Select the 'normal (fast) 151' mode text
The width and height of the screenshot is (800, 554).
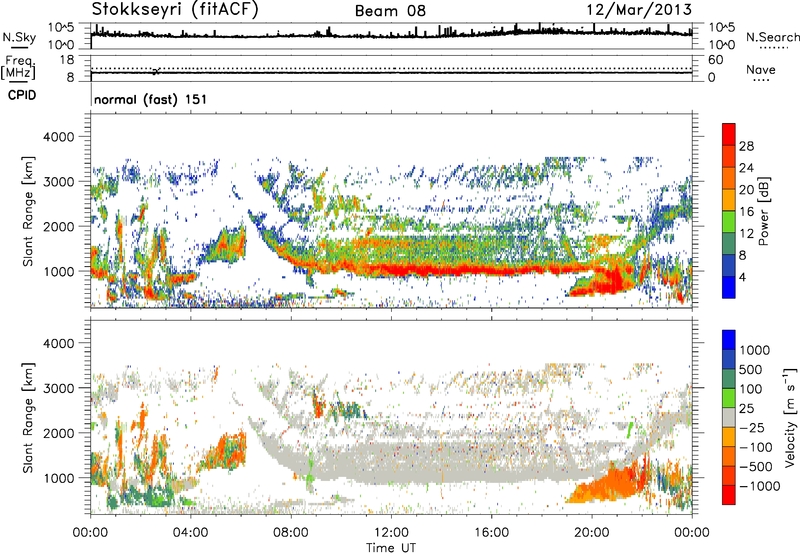click(x=151, y=99)
